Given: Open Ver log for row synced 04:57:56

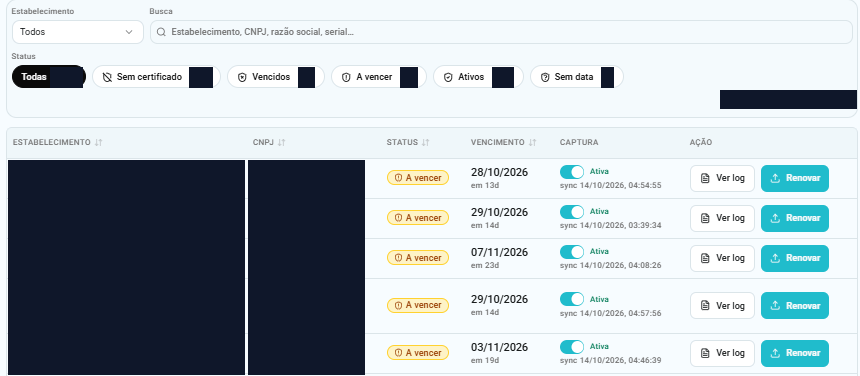Looking at the screenshot, I should tap(722, 305).
